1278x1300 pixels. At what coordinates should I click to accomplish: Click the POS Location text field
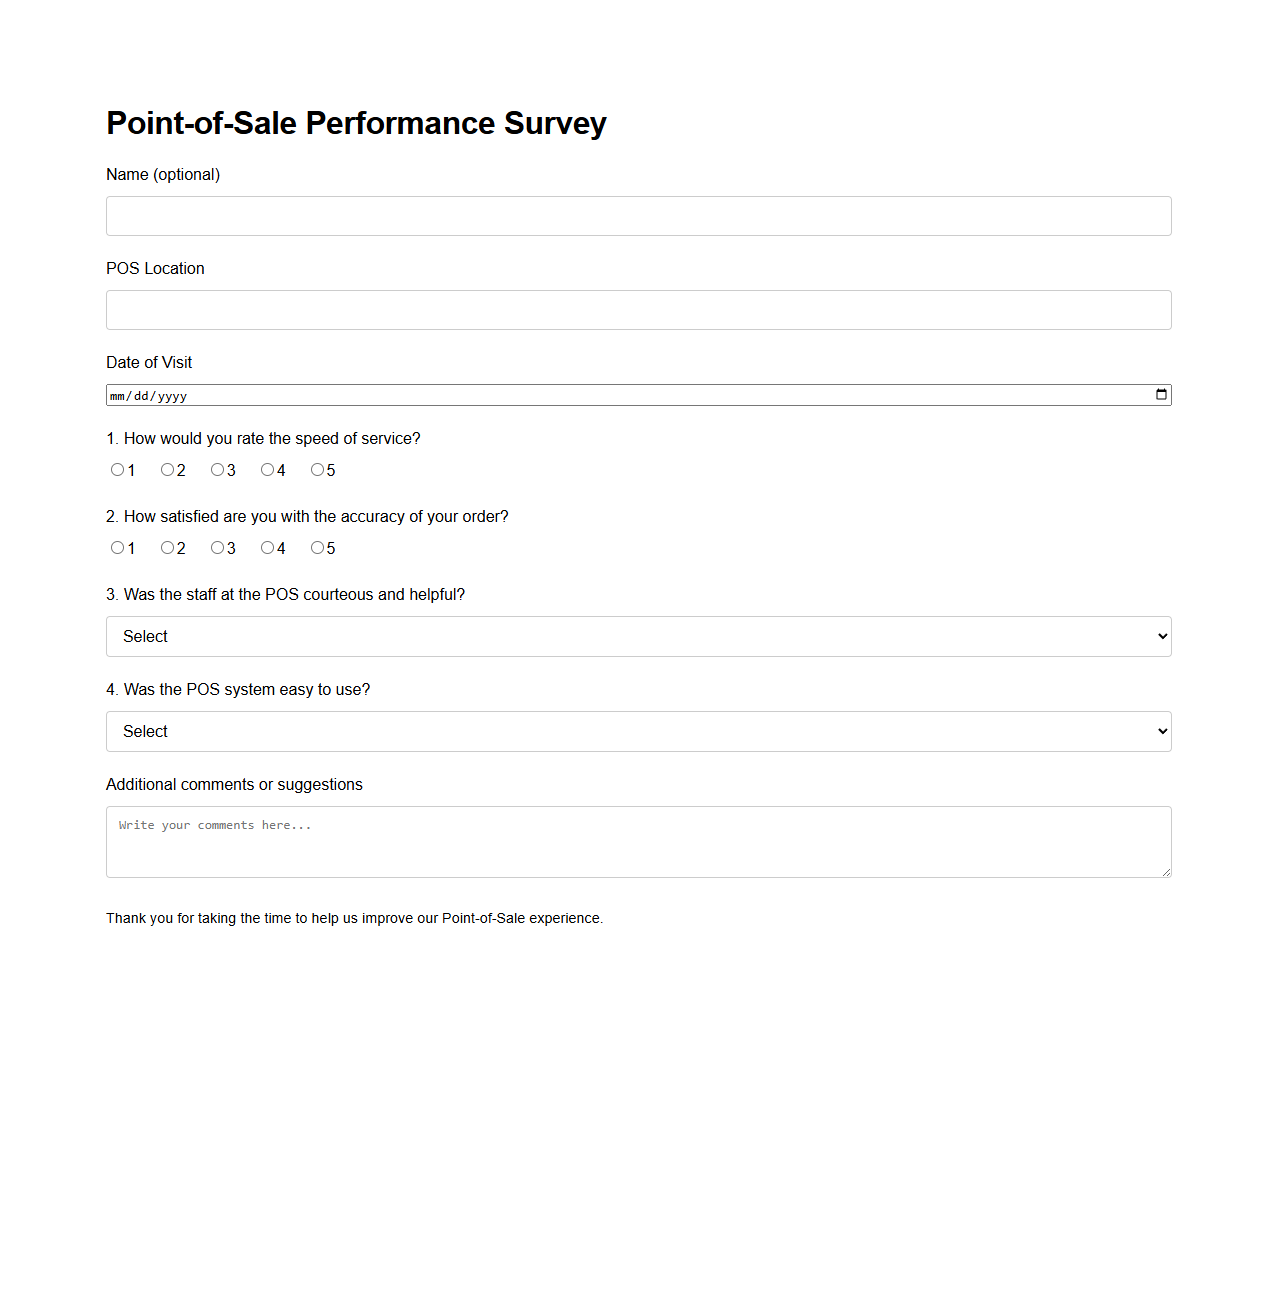[x=638, y=310]
